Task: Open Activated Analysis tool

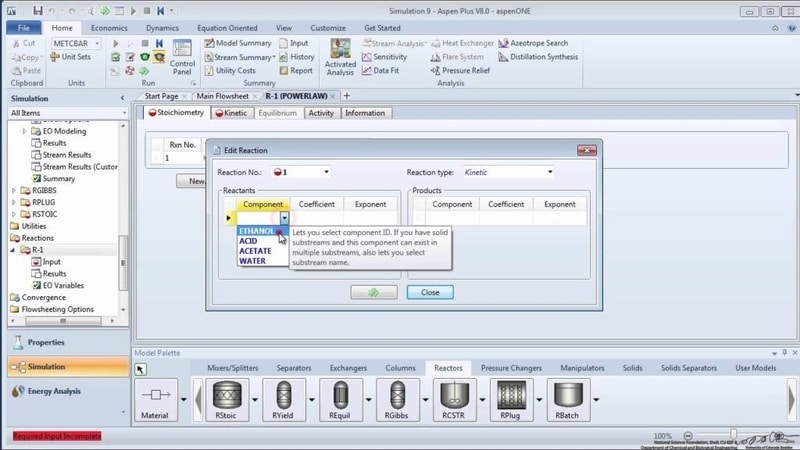Action: coord(340,58)
